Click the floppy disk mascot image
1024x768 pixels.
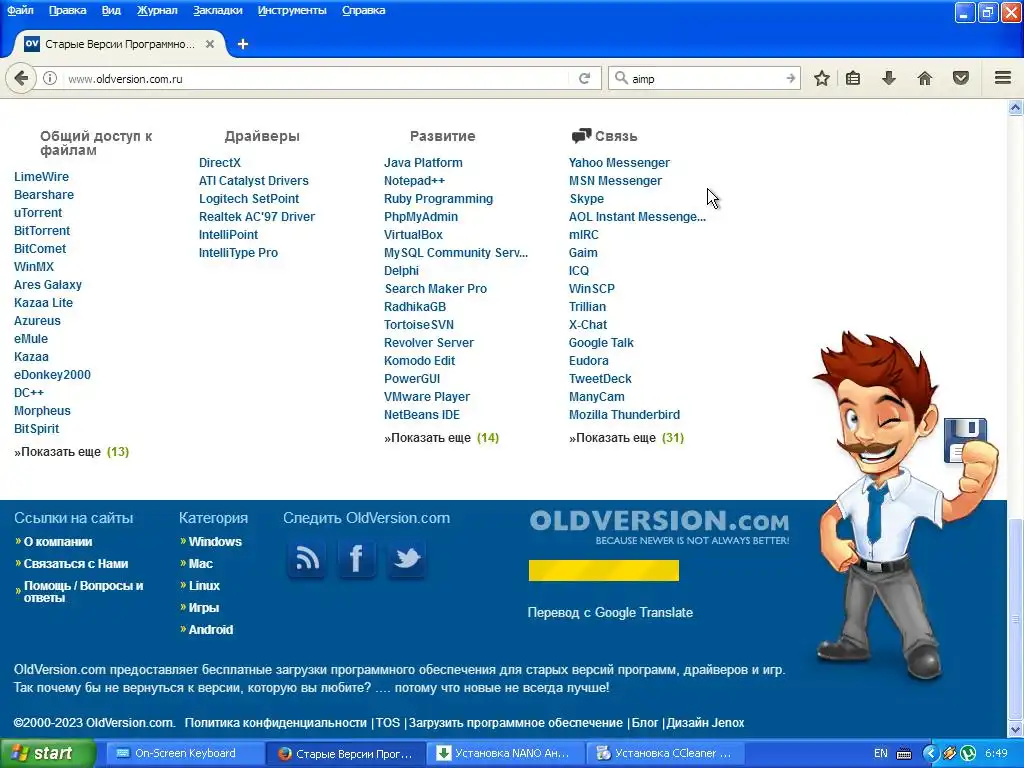(965, 441)
